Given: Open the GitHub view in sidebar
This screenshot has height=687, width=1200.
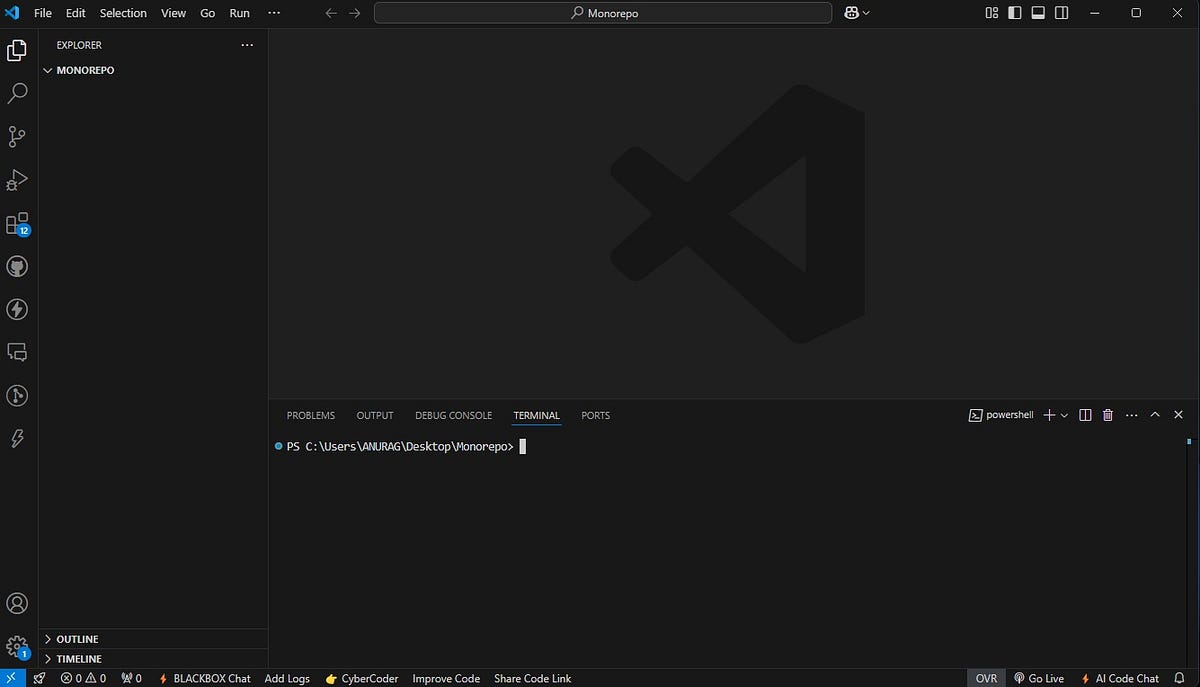Looking at the screenshot, I should 17,266.
